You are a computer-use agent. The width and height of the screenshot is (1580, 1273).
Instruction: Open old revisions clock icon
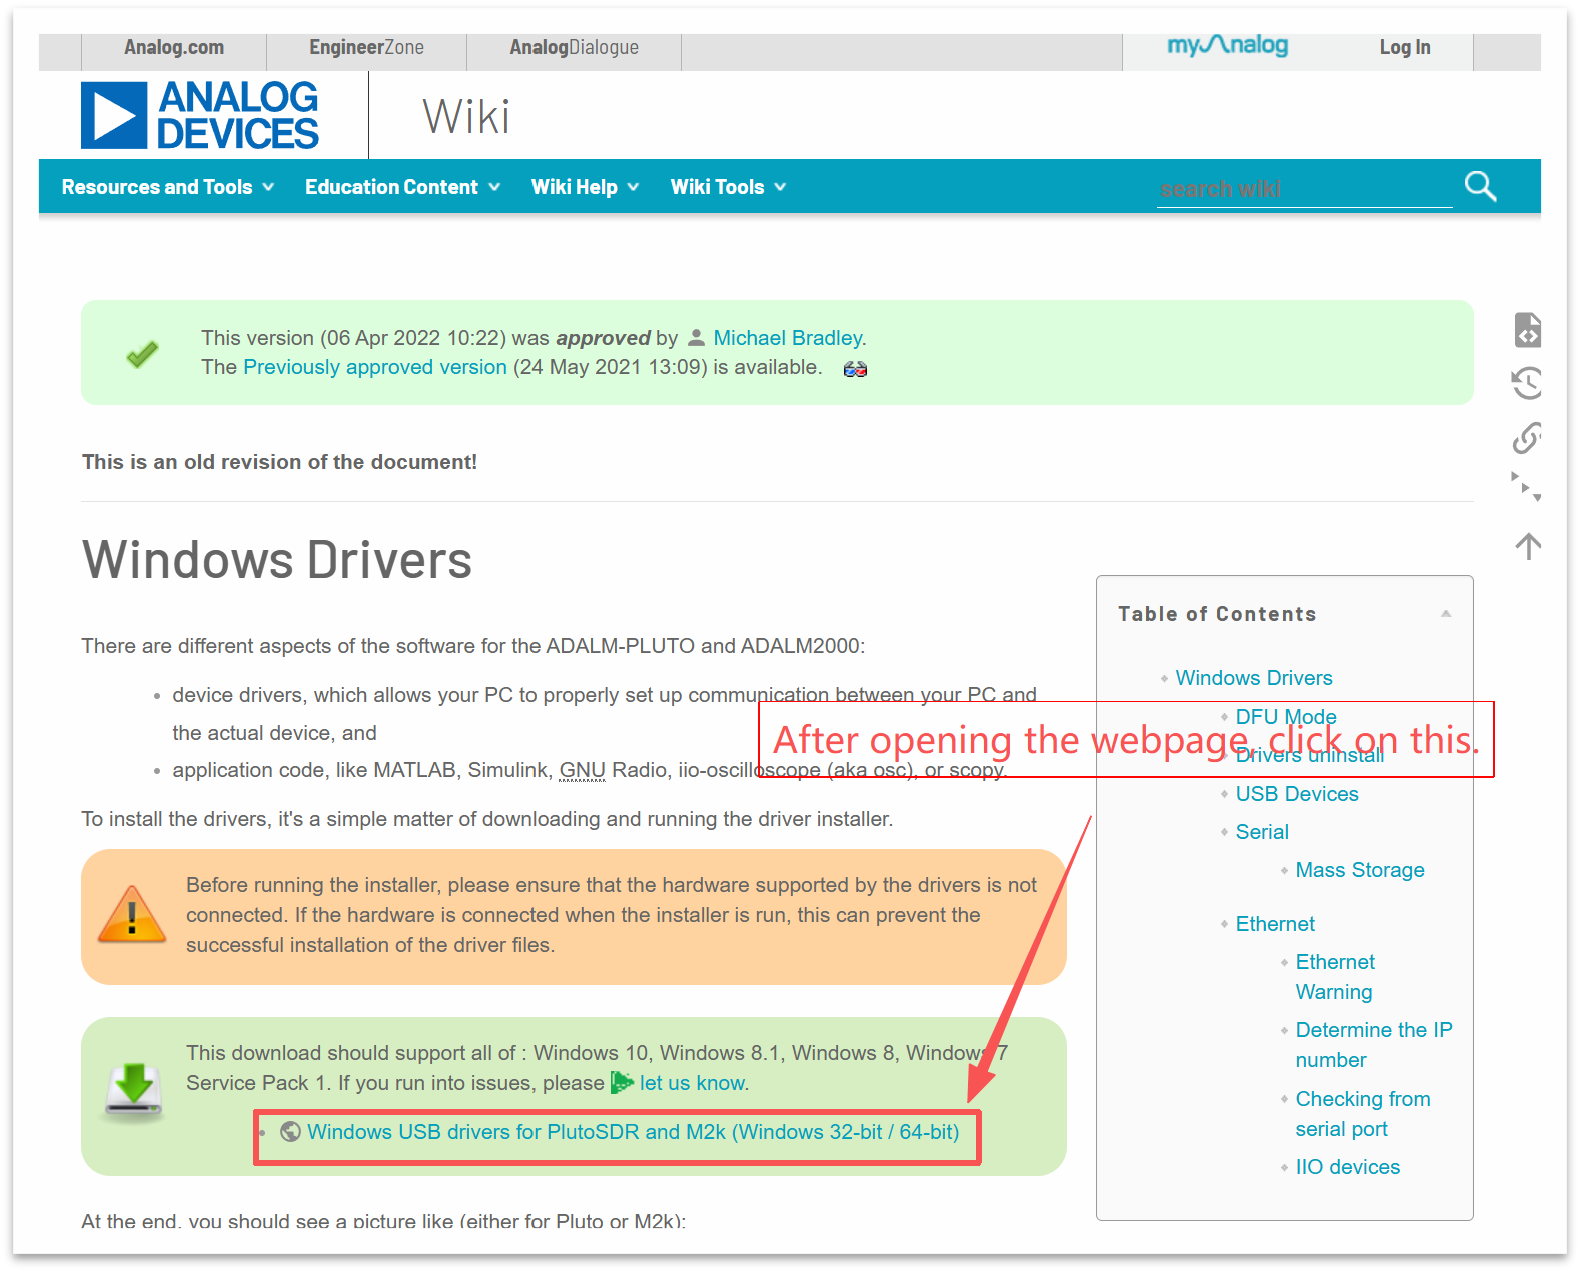point(1527,383)
